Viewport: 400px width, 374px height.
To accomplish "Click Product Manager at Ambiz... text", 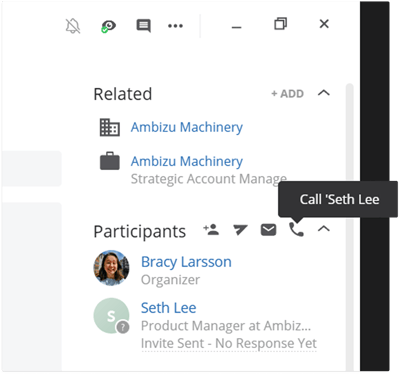I will [x=226, y=326].
